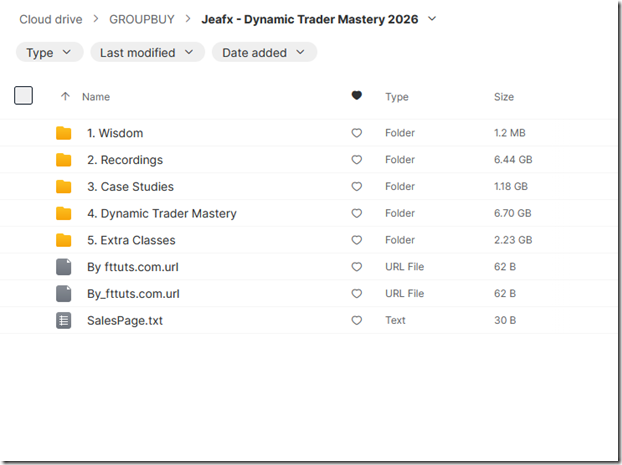The image size is (622, 465).
Task: Sort by the Size column header
Action: point(504,97)
